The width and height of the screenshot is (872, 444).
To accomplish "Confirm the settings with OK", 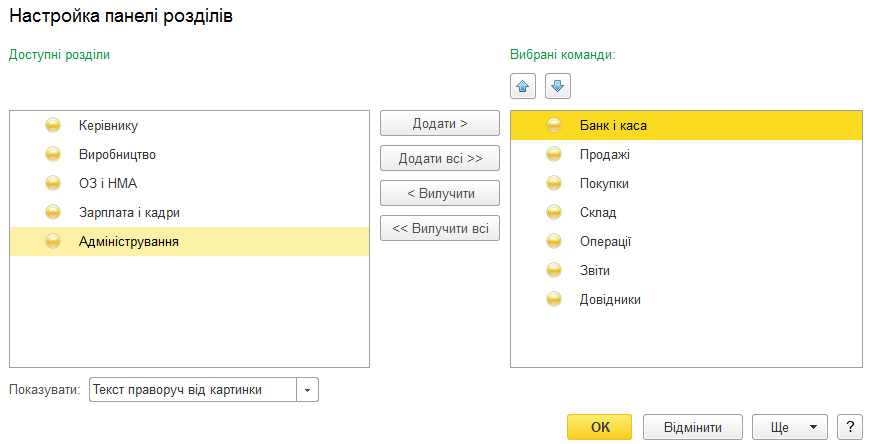I will tap(600, 427).
